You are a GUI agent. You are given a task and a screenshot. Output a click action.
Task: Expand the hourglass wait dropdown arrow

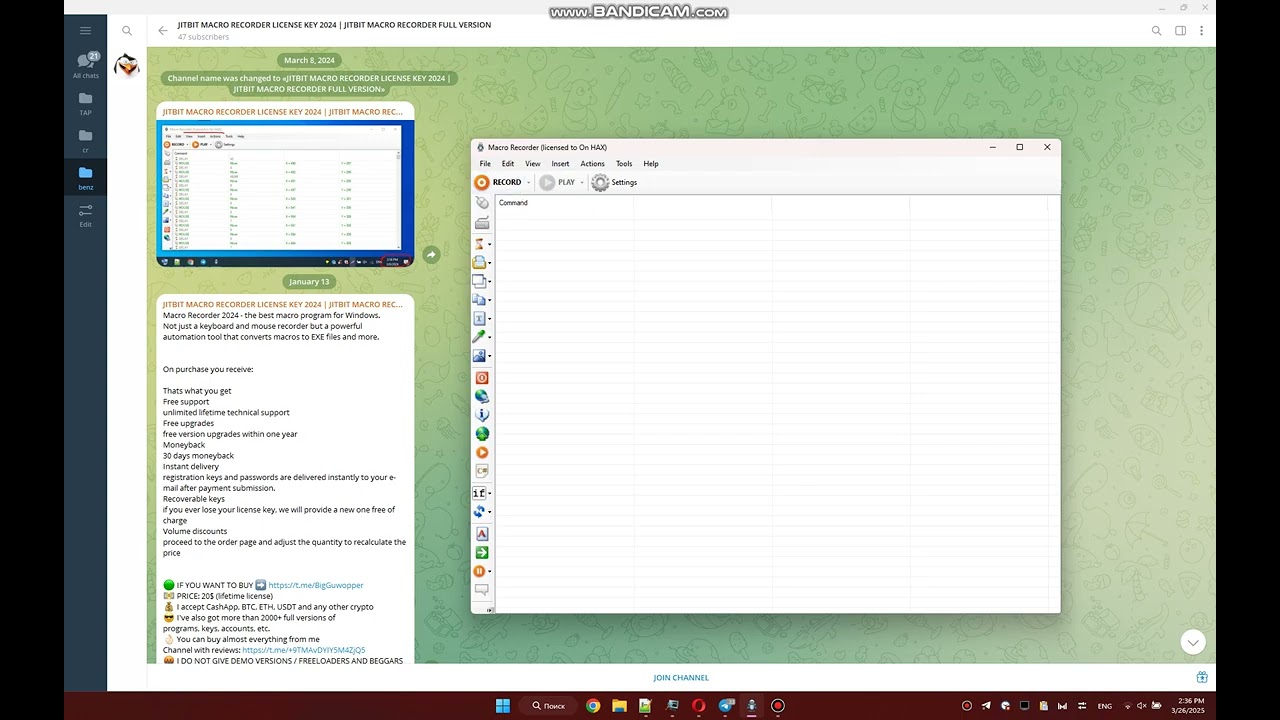tap(490, 244)
